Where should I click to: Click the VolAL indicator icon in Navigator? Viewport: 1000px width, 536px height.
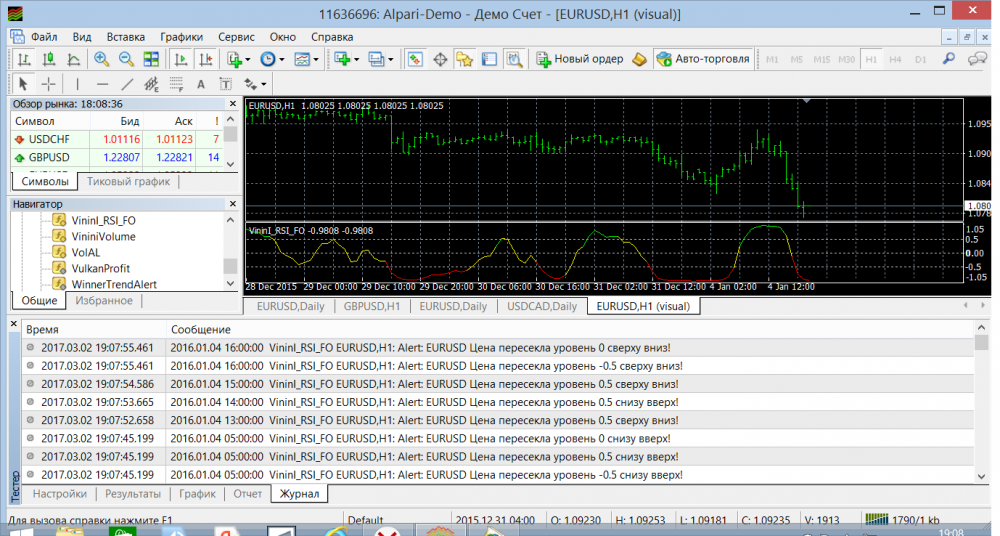[59, 252]
